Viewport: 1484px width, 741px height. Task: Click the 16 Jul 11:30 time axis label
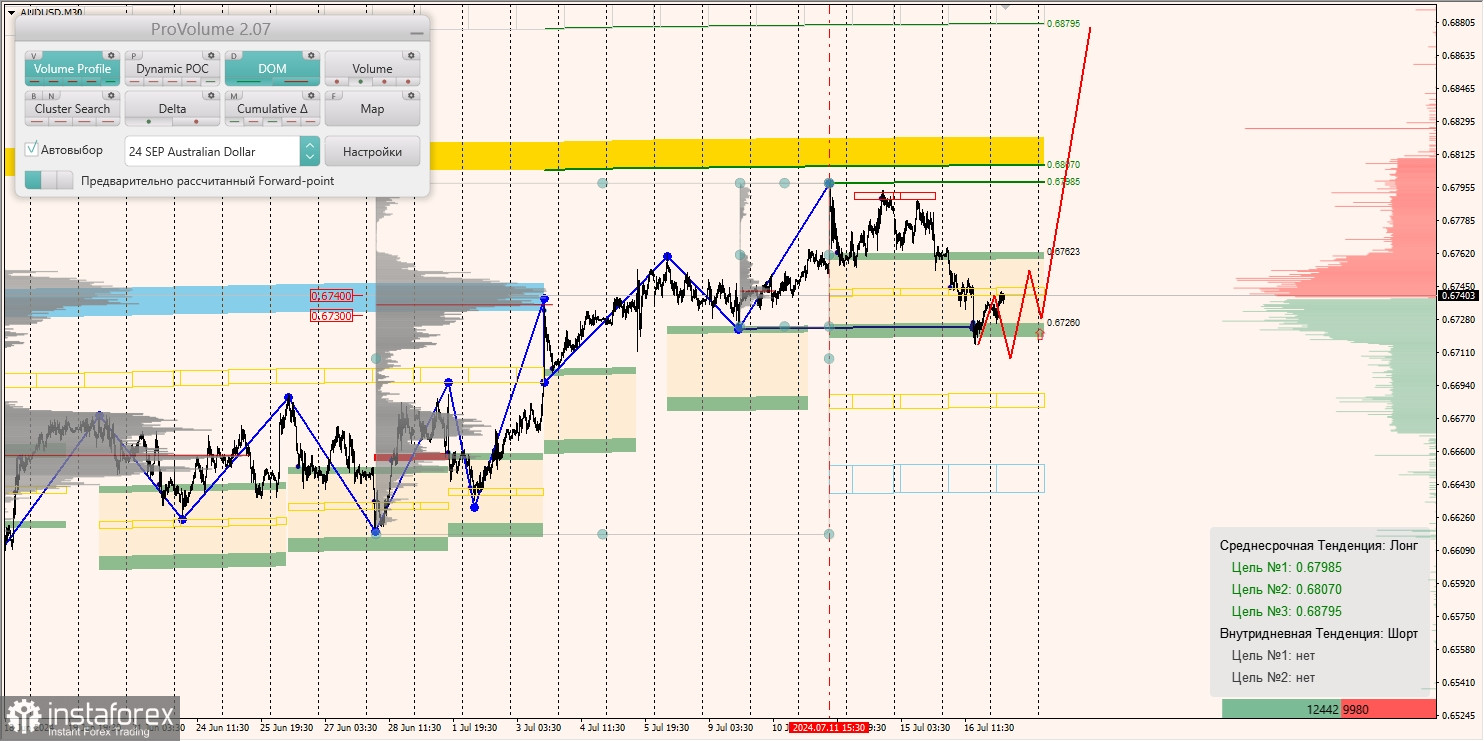coord(989,728)
